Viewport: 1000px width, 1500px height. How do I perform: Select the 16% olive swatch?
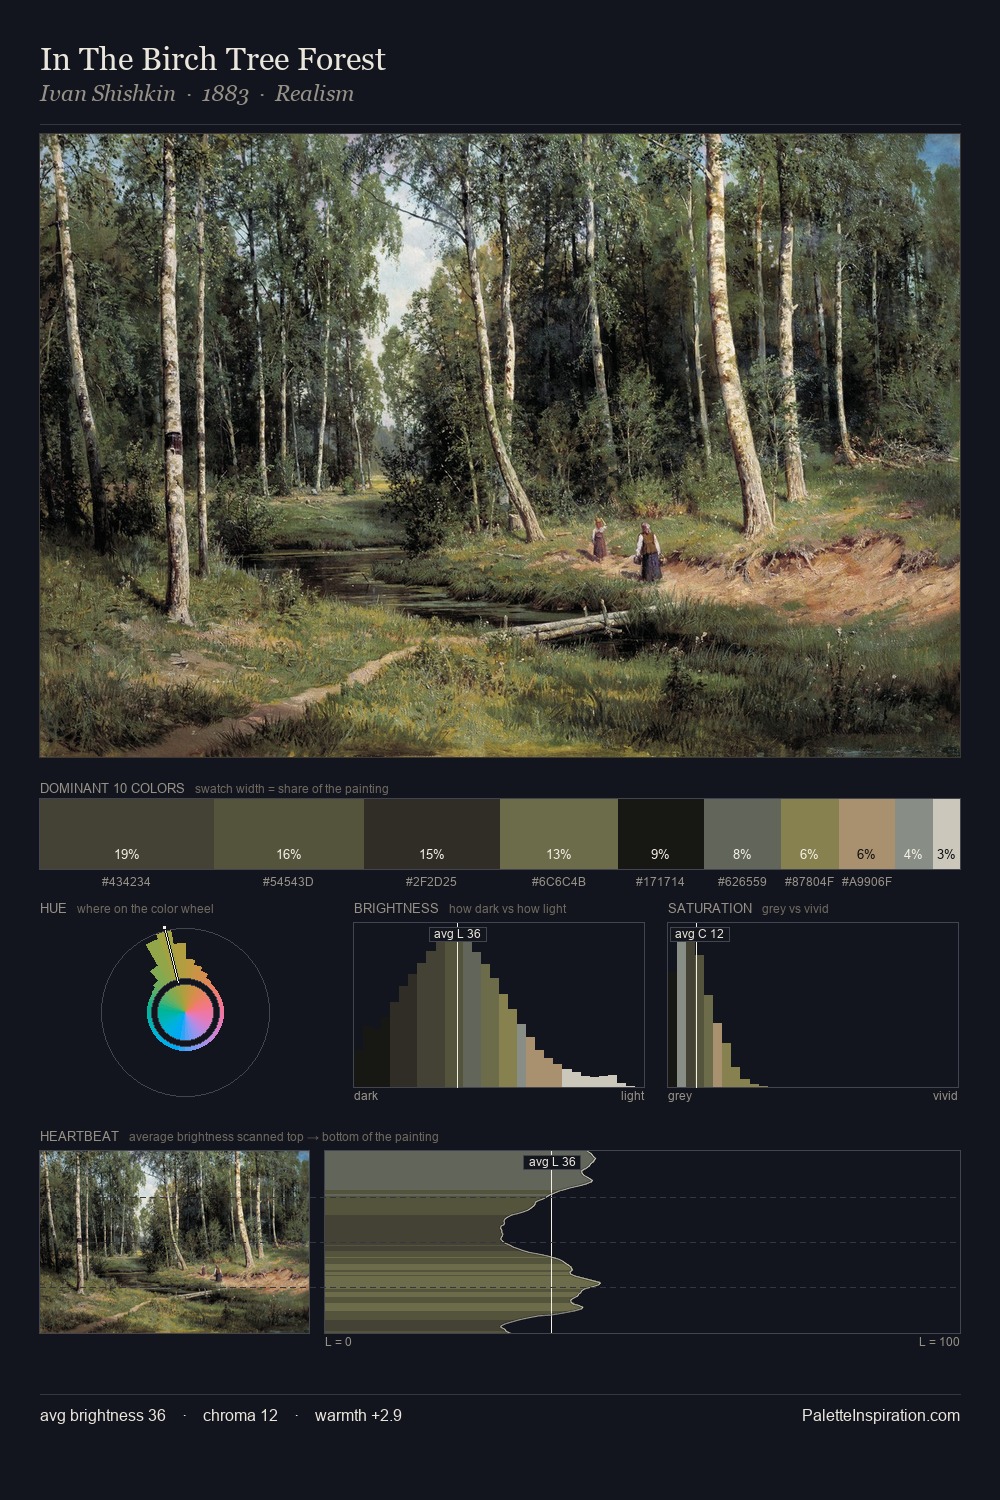289,834
